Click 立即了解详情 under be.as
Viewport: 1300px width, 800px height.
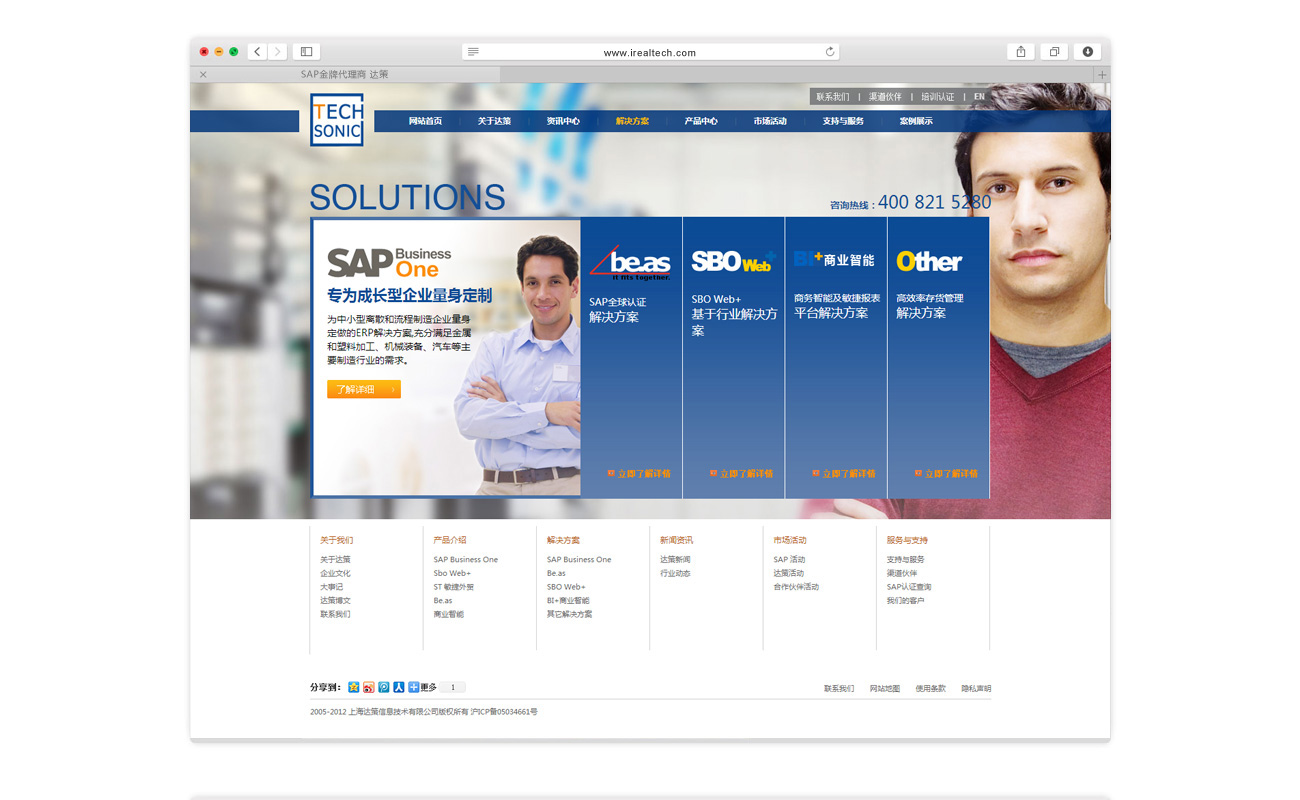pos(639,474)
